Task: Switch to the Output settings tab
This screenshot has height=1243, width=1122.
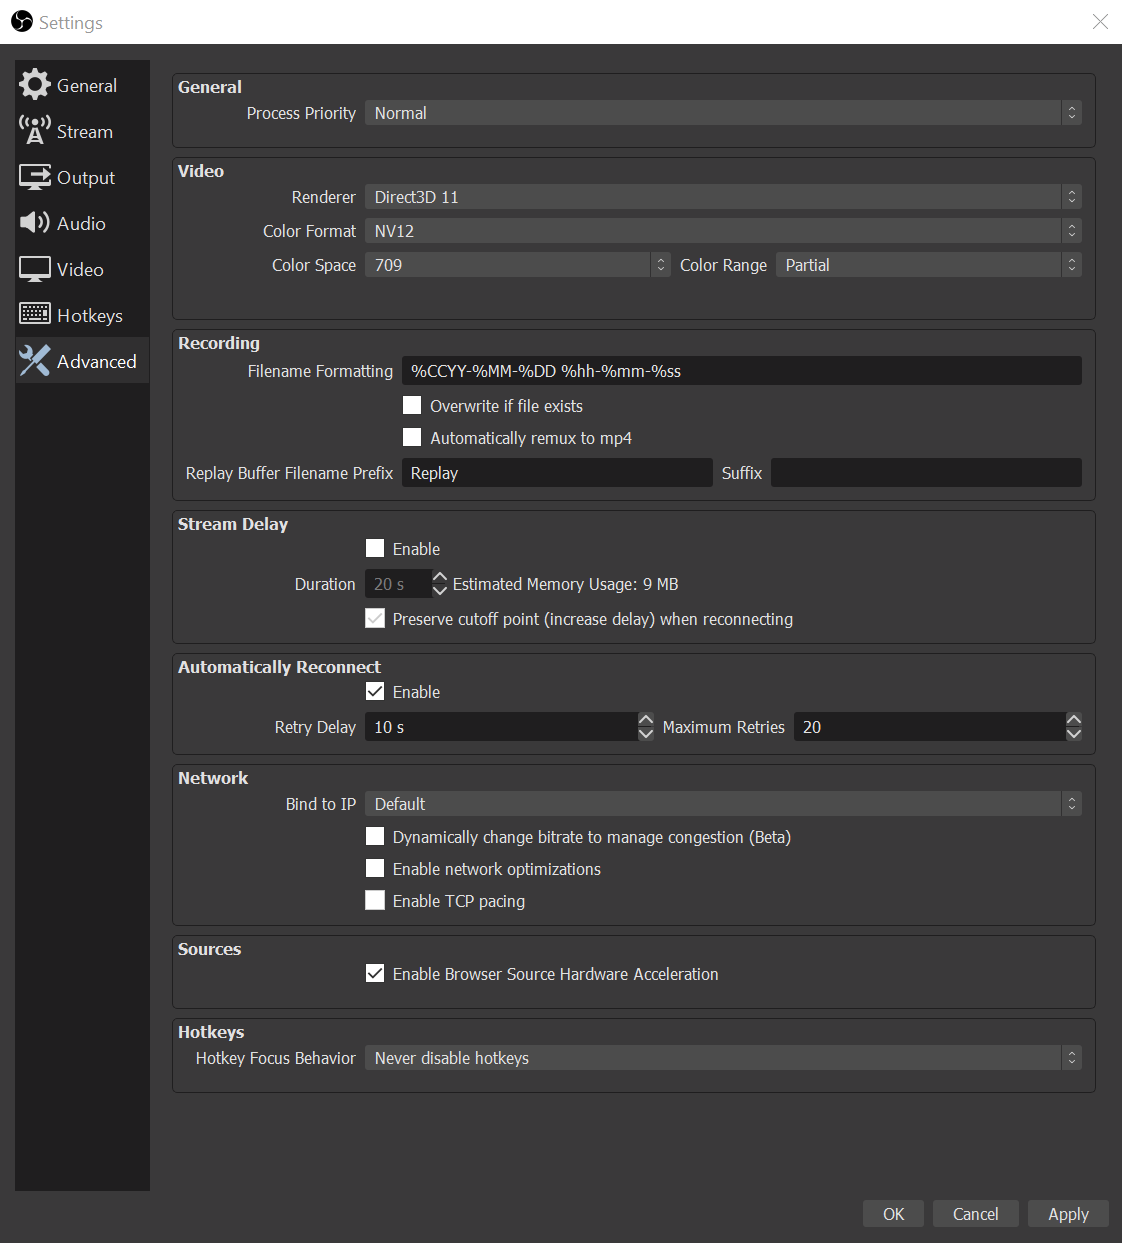Action: [86, 178]
